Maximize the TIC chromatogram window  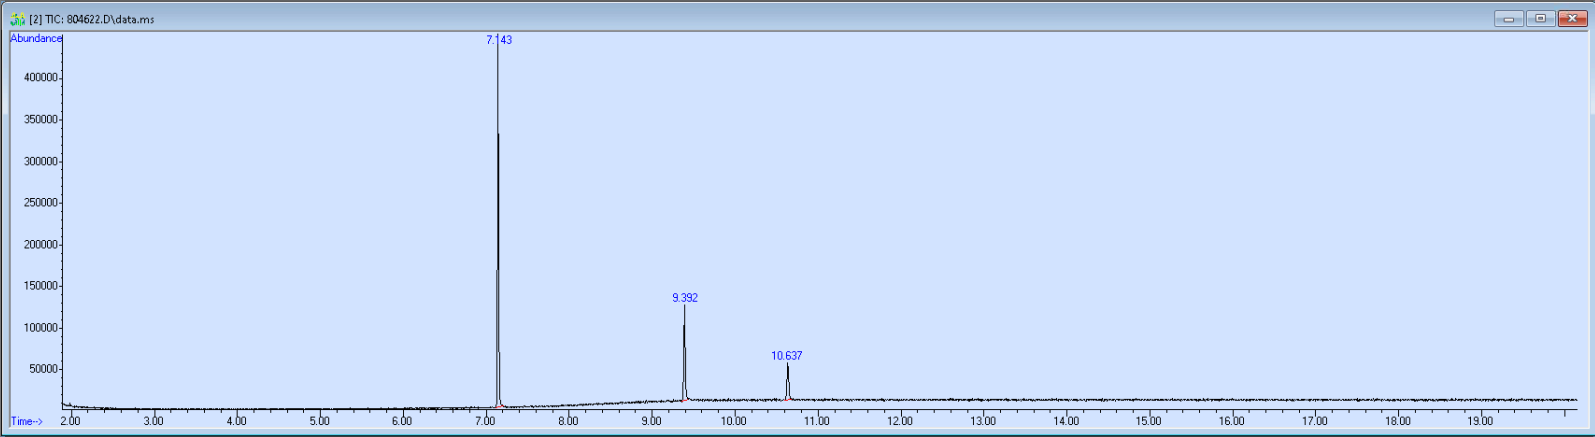coord(1541,18)
